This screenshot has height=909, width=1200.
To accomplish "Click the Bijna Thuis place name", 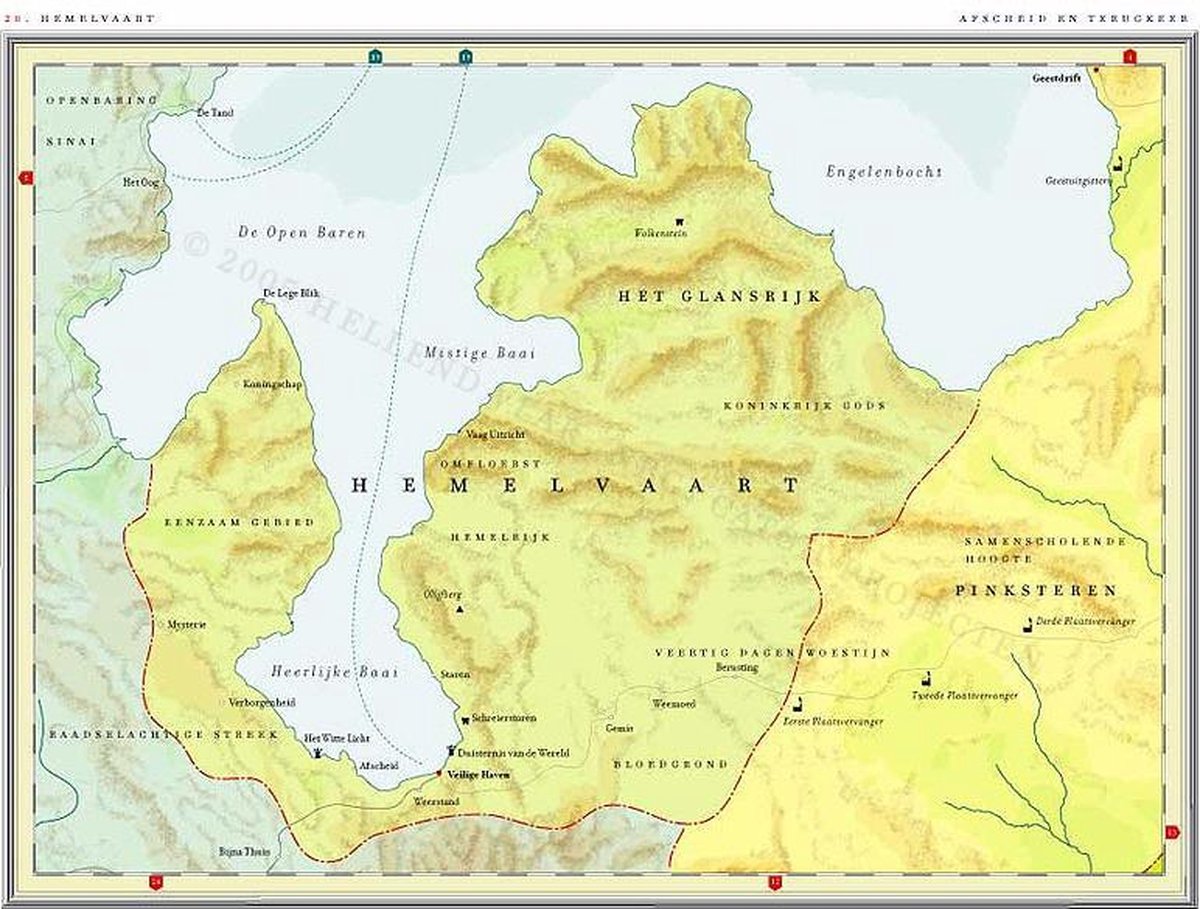I will pos(244,852).
